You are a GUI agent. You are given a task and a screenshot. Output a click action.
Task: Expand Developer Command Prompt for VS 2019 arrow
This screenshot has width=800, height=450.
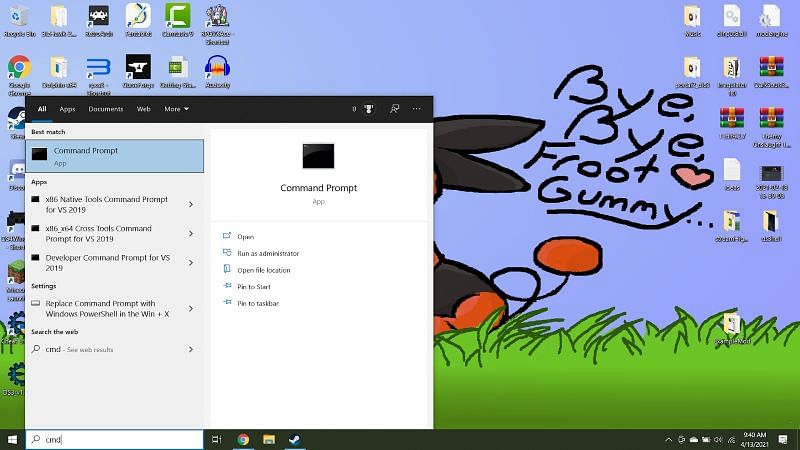pos(191,263)
